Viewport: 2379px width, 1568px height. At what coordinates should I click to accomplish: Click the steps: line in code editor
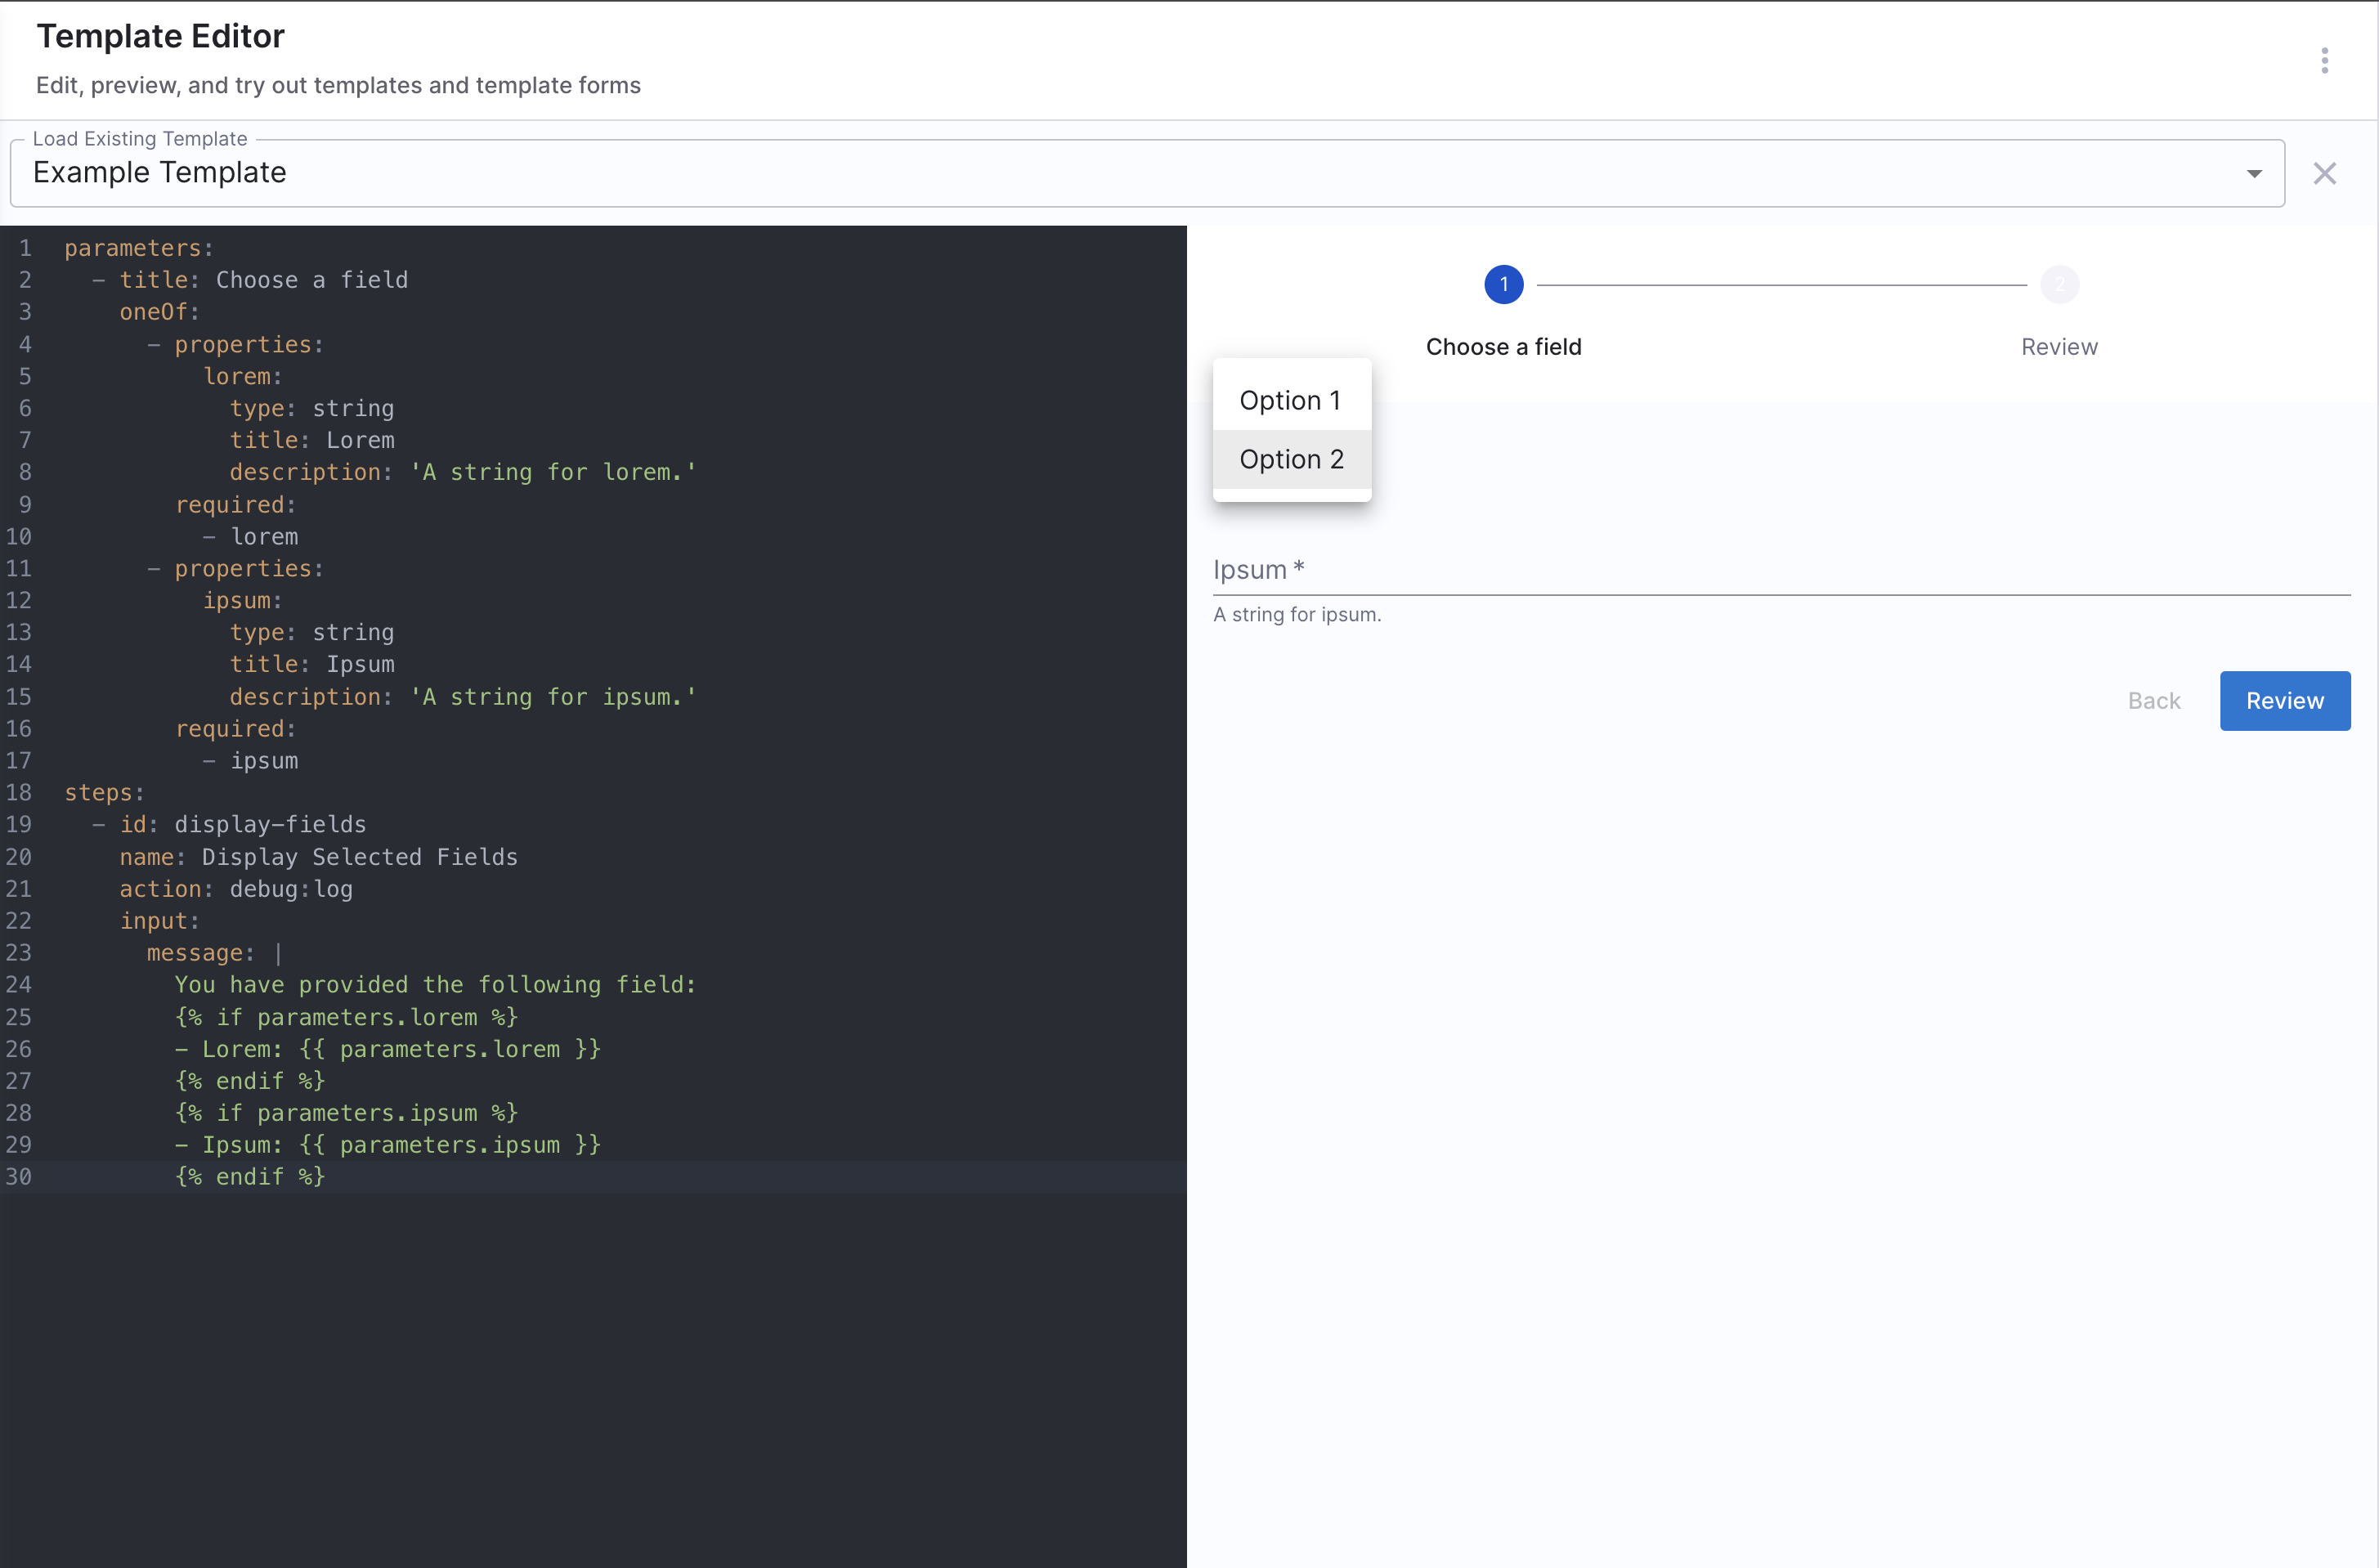click(x=104, y=792)
